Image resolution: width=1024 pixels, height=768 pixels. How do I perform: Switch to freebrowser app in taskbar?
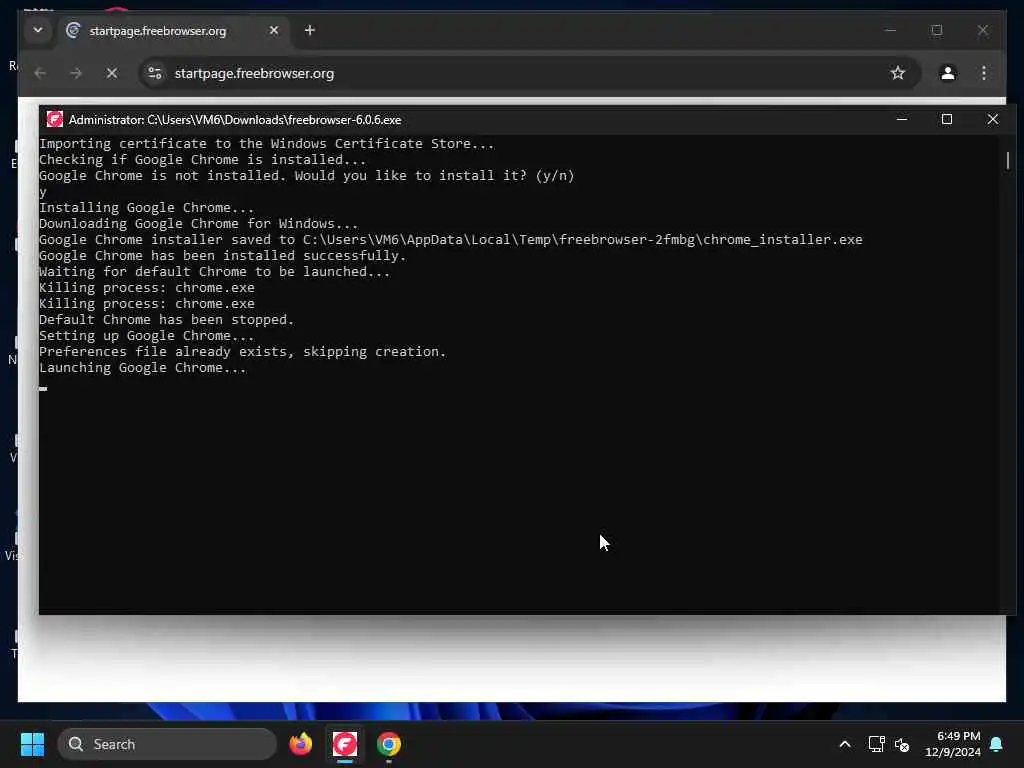point(345,744)
